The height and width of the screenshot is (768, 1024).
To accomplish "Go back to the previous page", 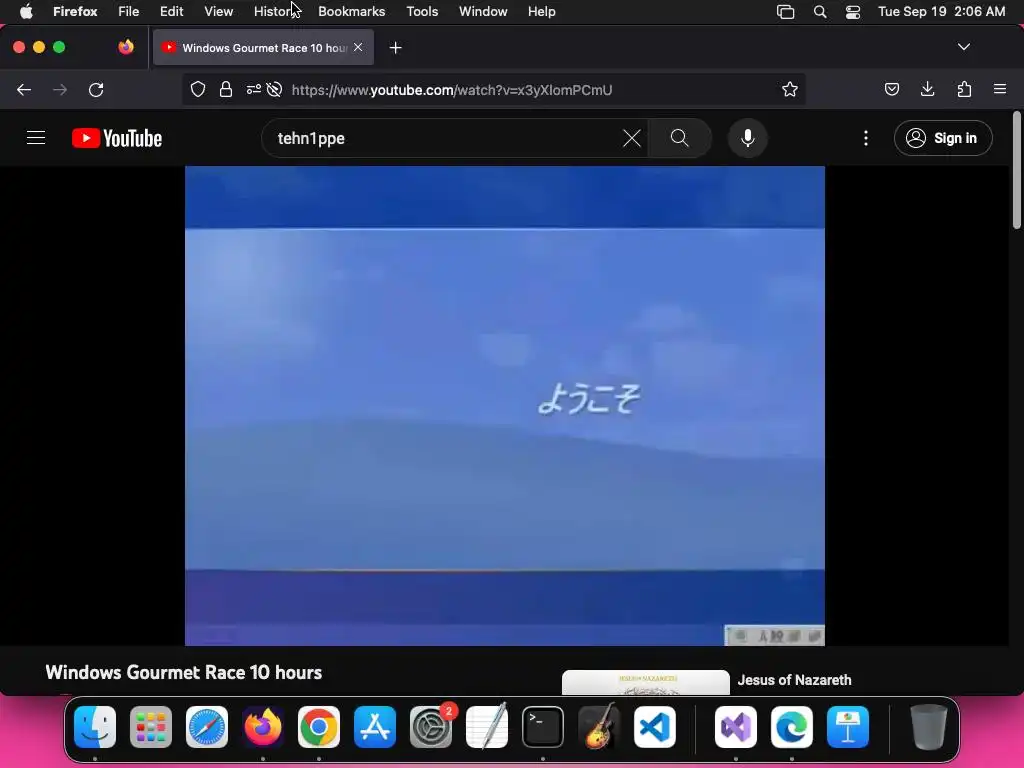I will click(x=24, y=89).
